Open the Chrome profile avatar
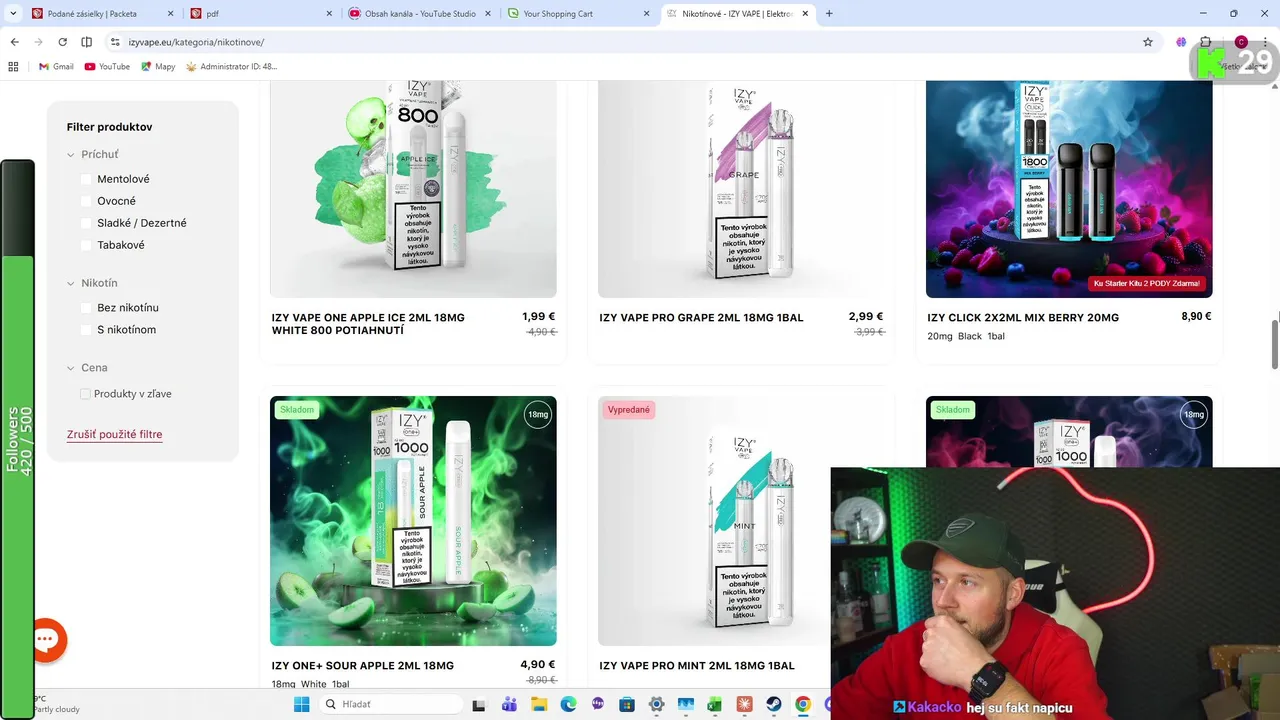The height and width of the screenshot is (720, 1280). pos(1241,42)
